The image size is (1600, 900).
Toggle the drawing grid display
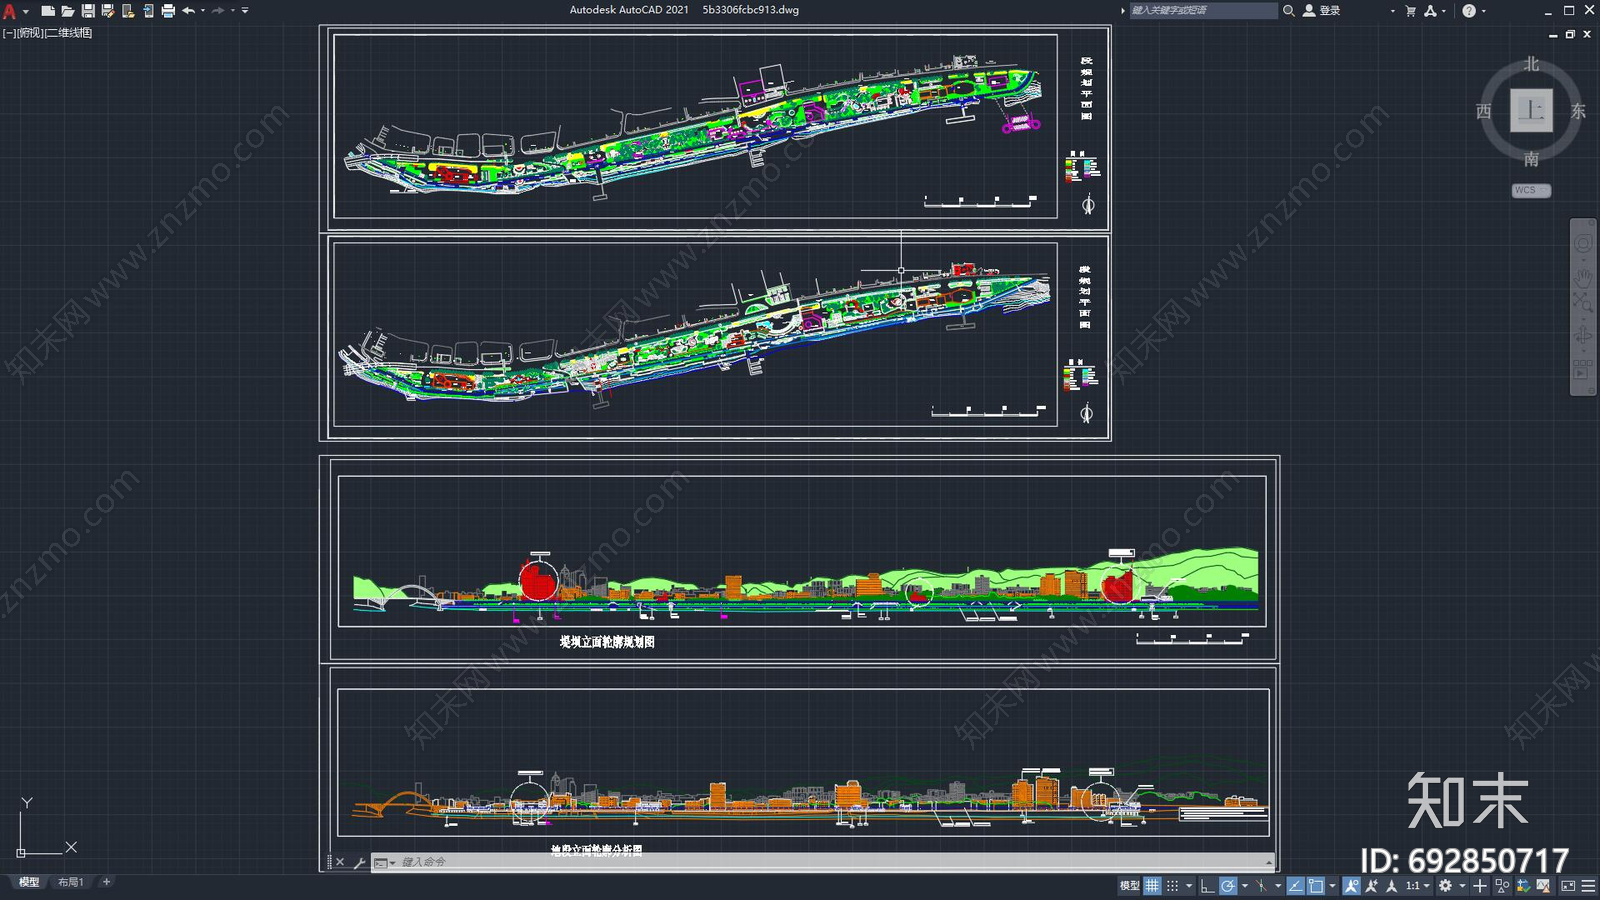click(1152, 886)
